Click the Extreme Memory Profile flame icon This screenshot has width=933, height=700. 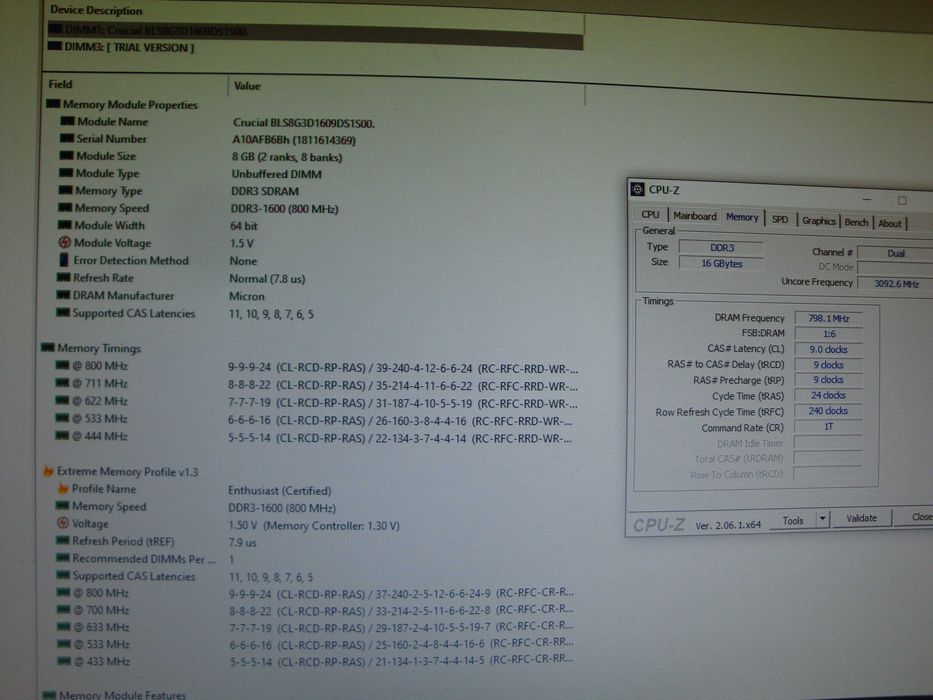pyautogui.click(x=48, y=471)
